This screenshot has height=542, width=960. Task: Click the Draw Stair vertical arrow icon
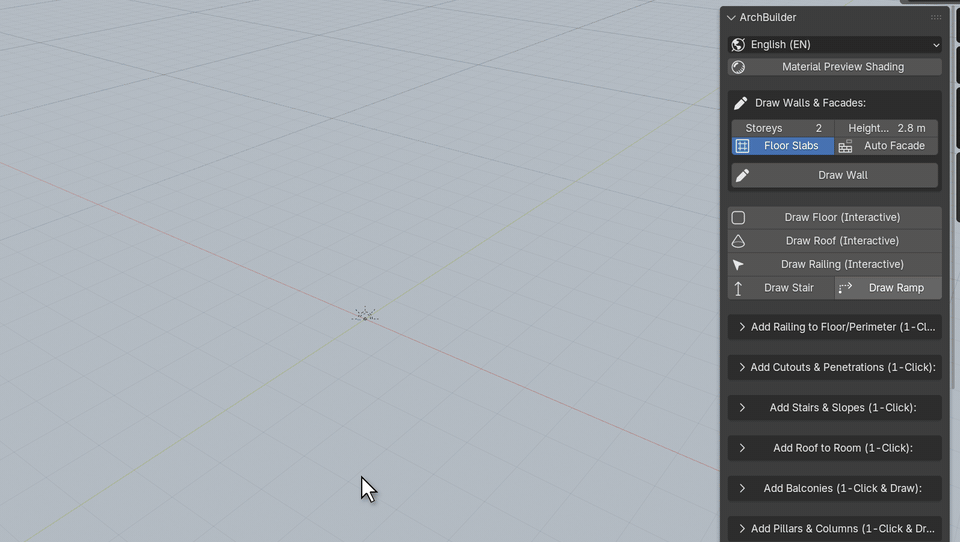point(738,288)
